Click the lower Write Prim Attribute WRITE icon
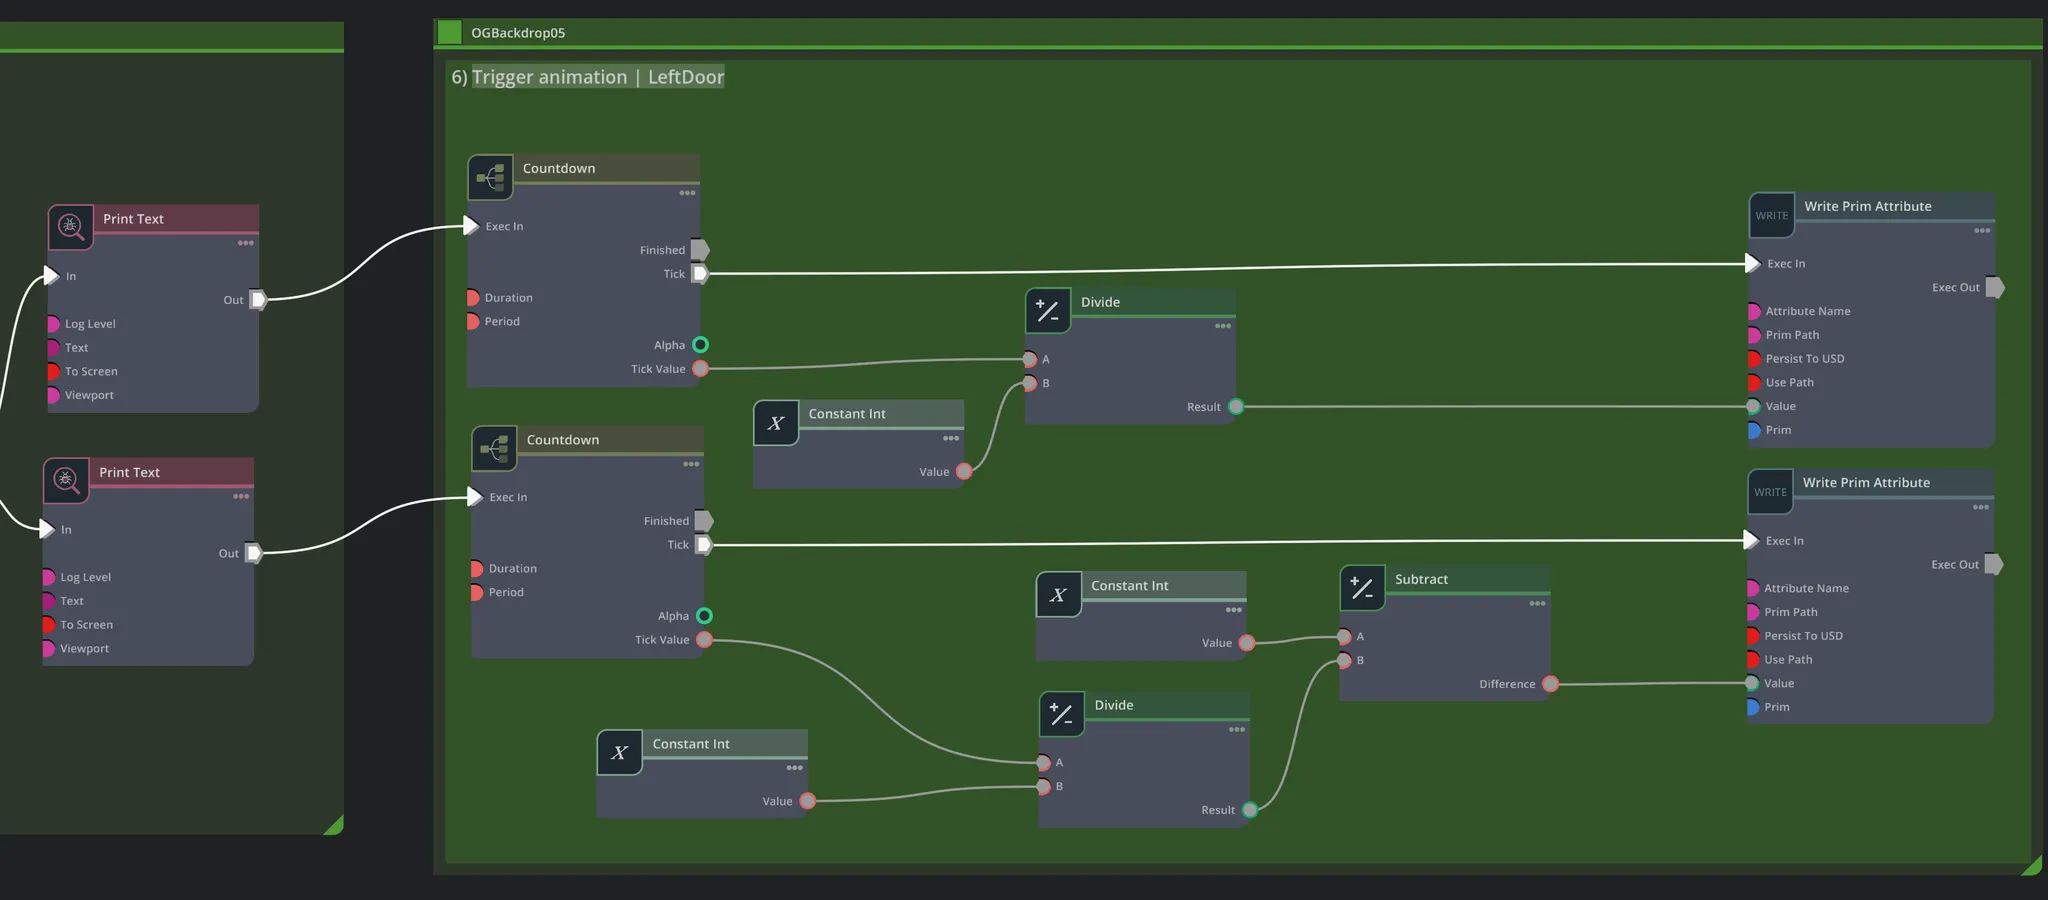 click(x=1770, y=492)
